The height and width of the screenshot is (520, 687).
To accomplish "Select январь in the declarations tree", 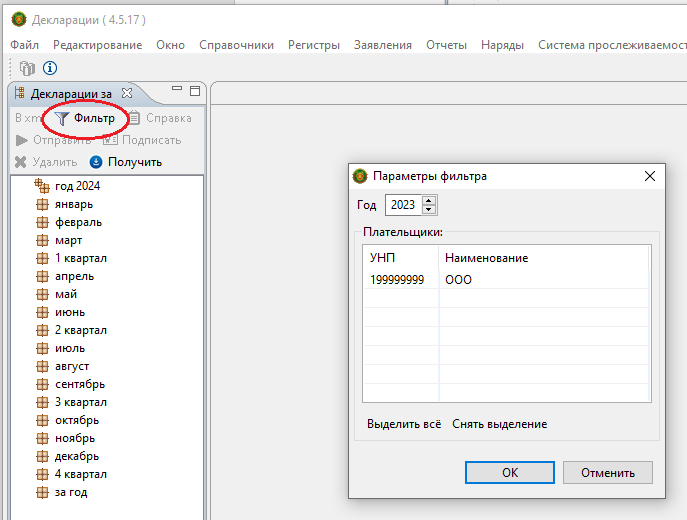I will pyautogui.click(x=74, y=204).
